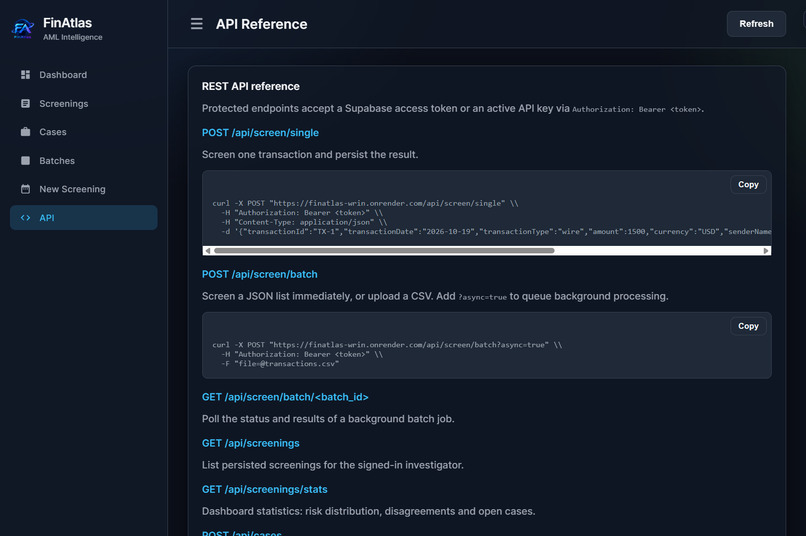Viewport: 806px width, 536px height.
Task: Click "Screen one transaction and persist the result."
Action: point(310,155)
